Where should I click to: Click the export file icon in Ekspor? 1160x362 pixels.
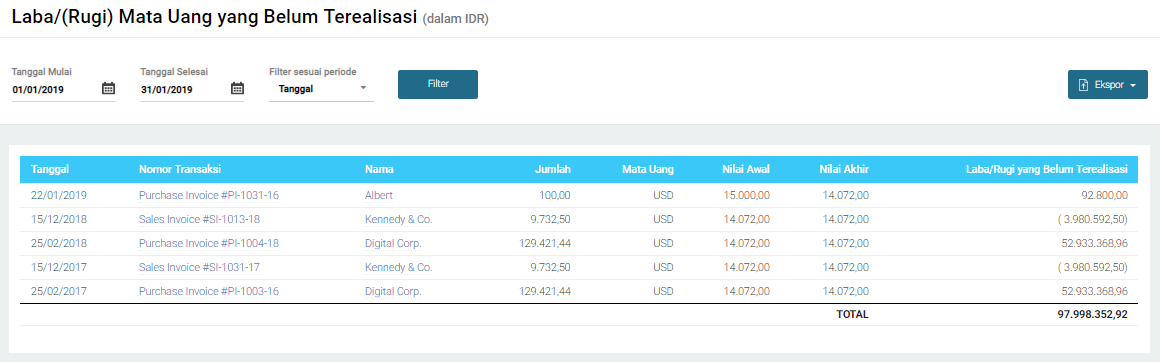coord(1084,85)
